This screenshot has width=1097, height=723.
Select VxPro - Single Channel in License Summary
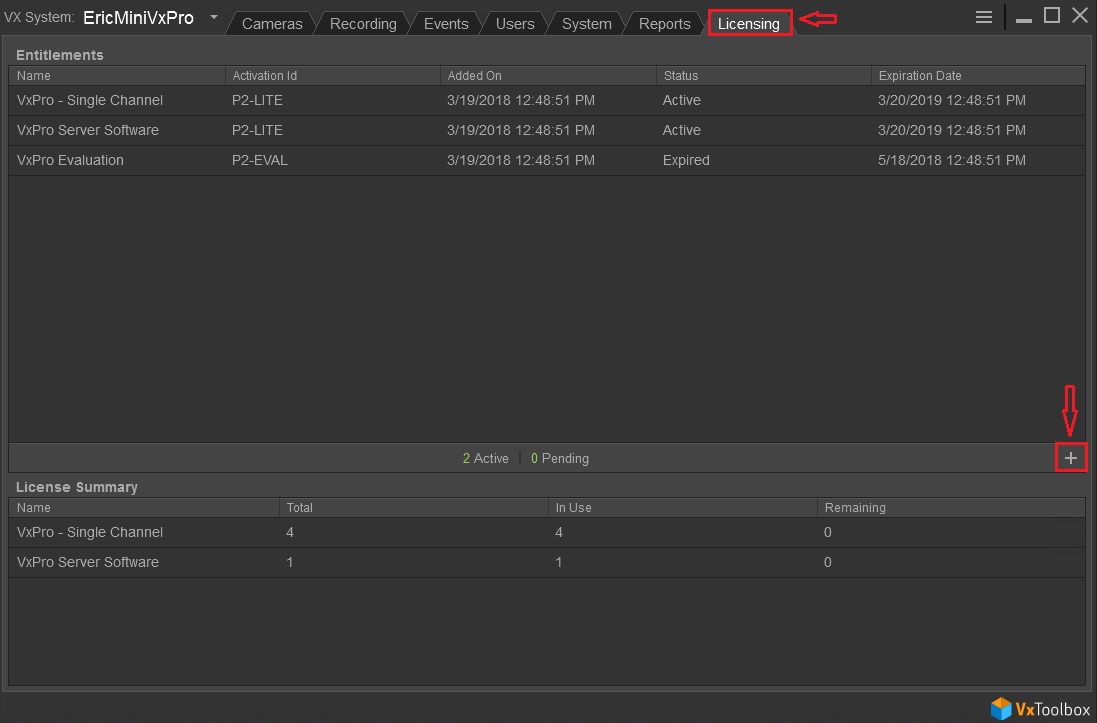click(547, 533)
